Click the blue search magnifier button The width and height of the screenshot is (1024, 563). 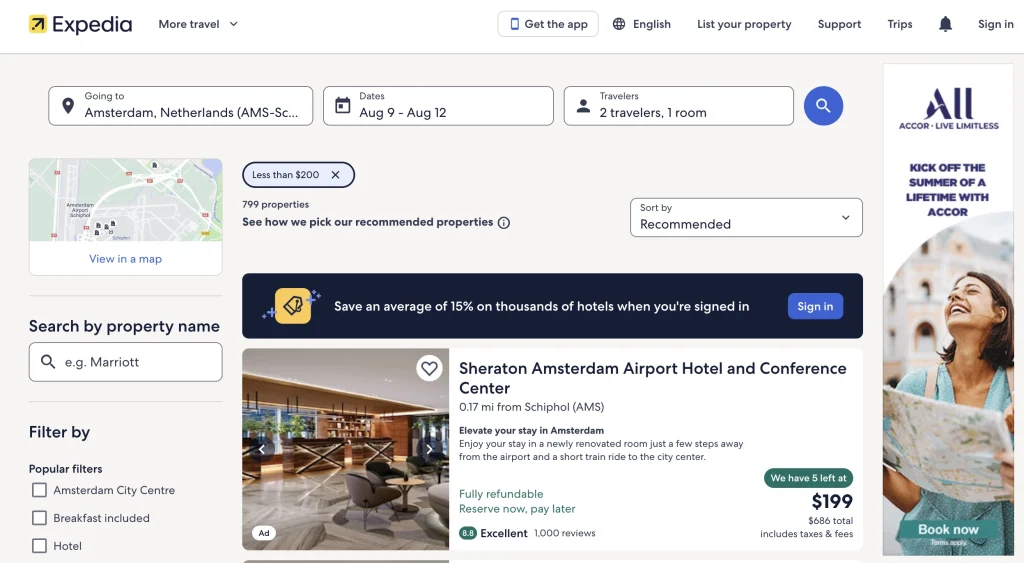coord(823,106)
